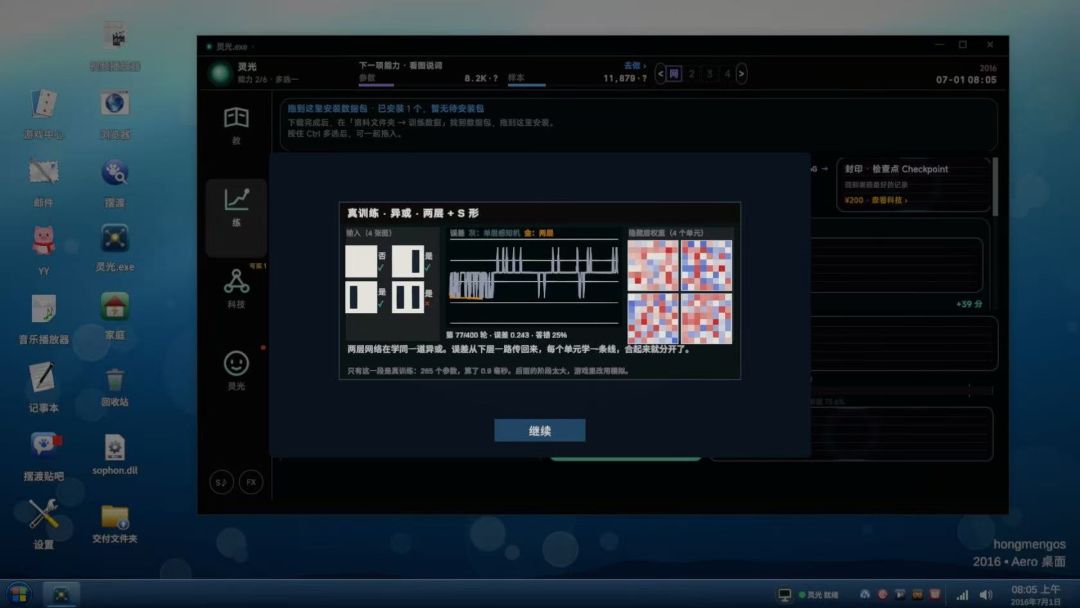Select the sophon.dll file icon
Screen dimensions: 1080x608
114,454
